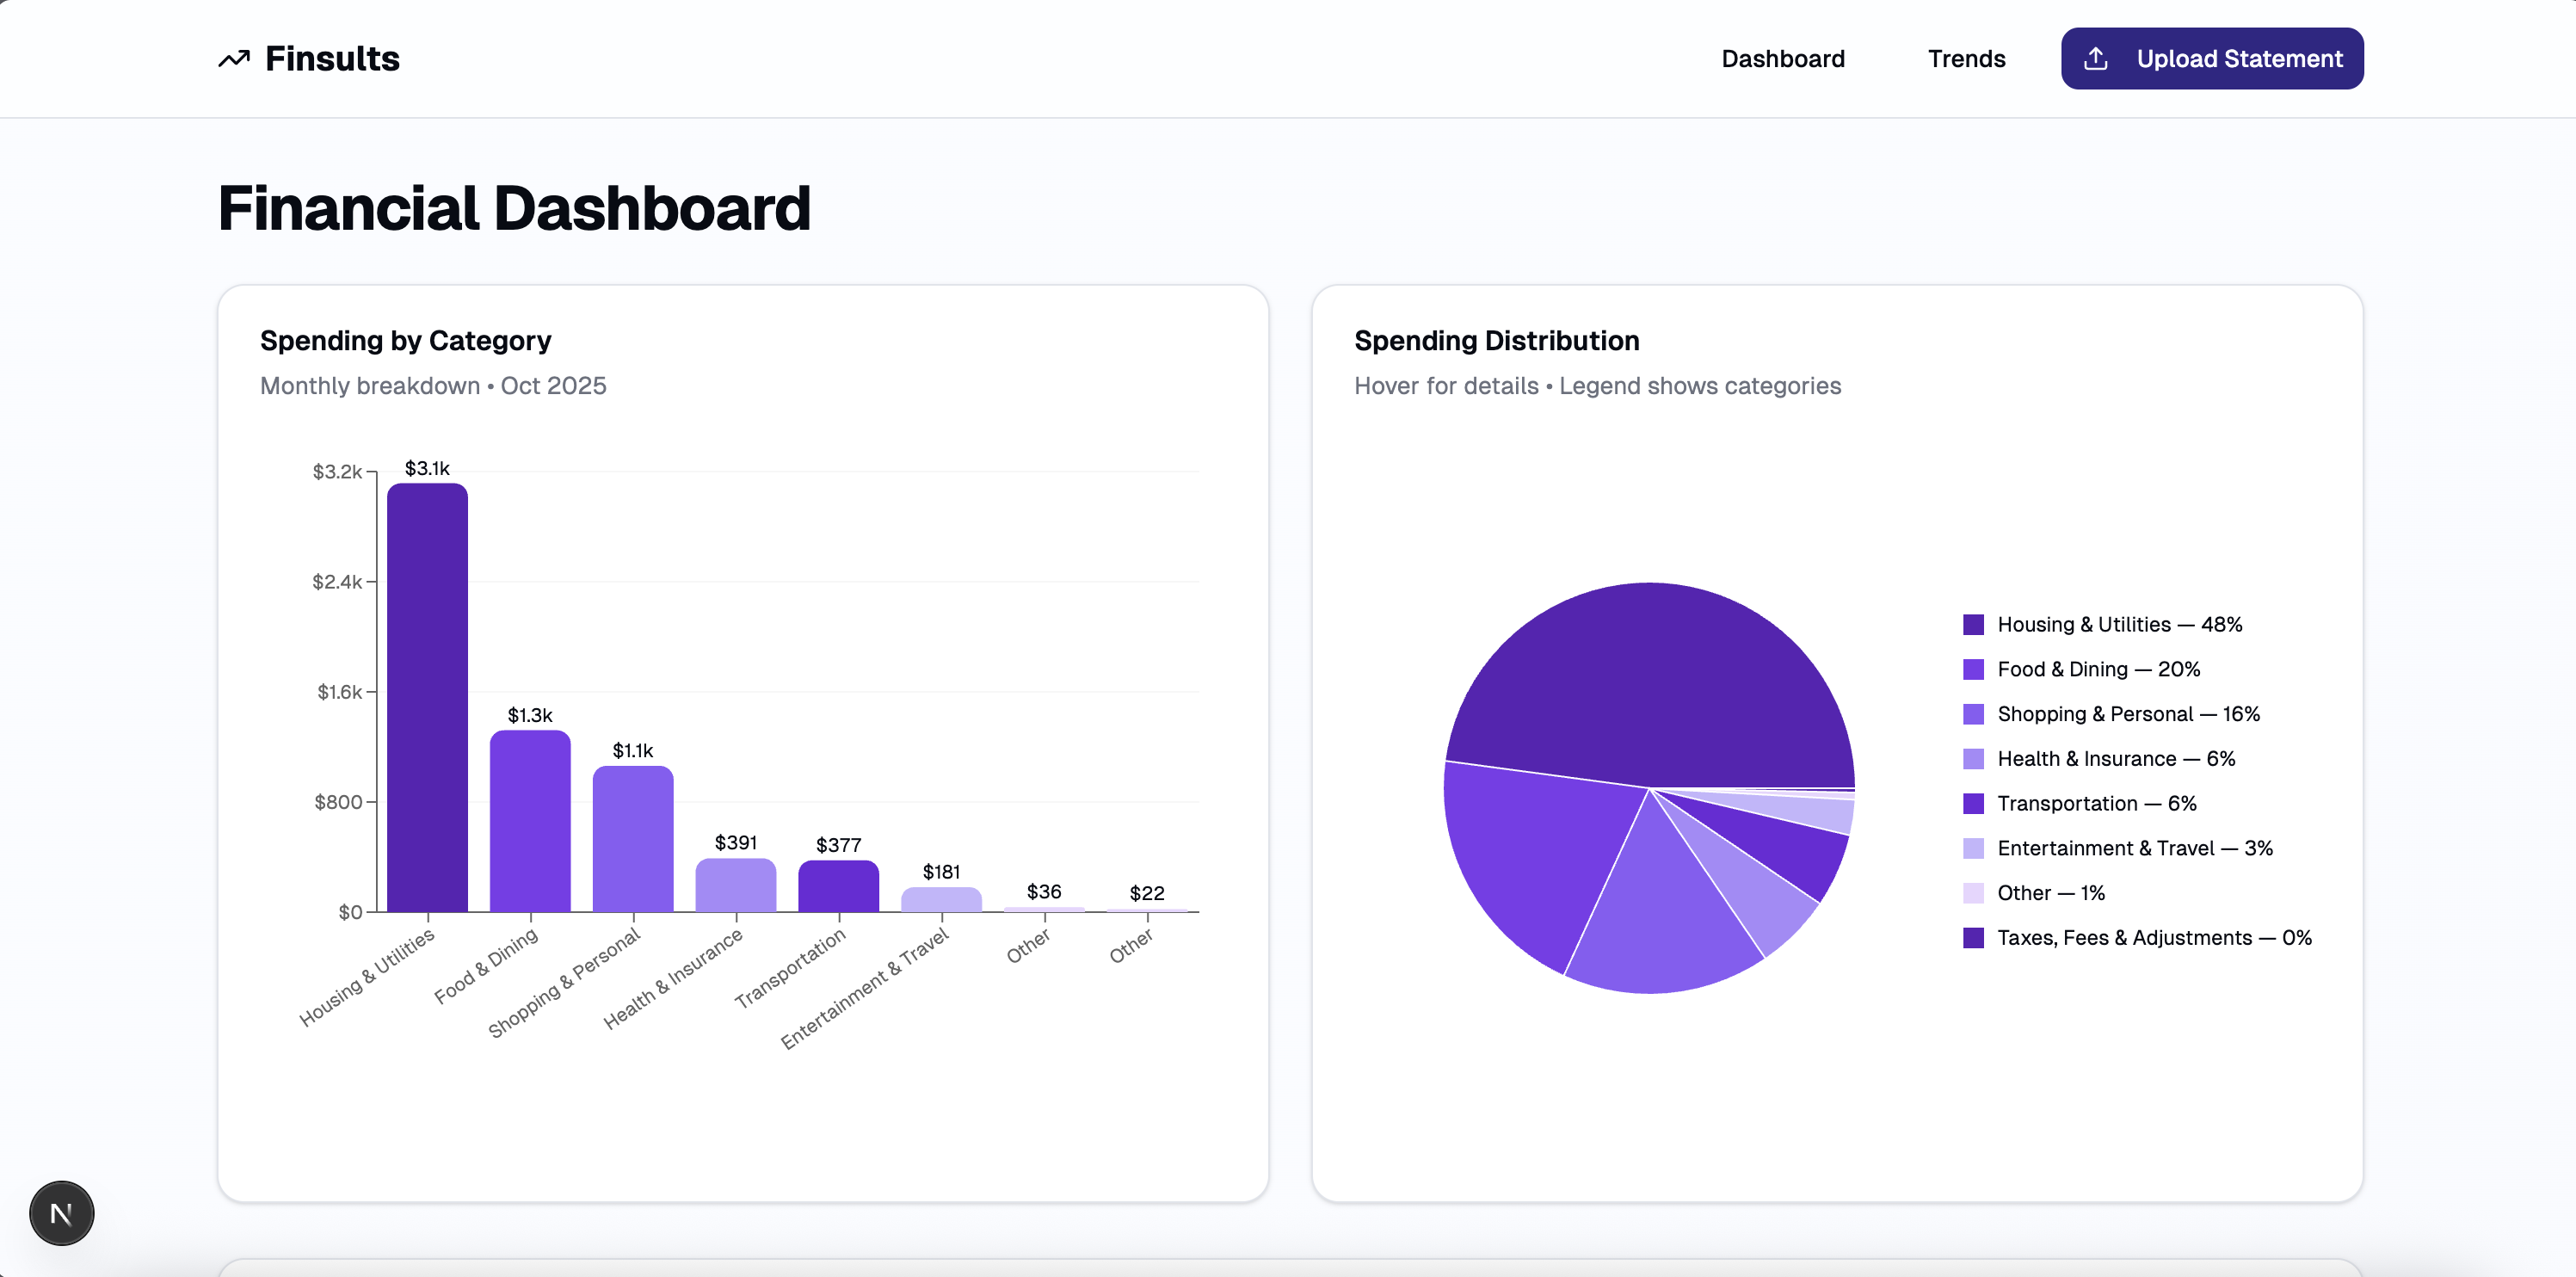Go to the Trends page
The height and width of the screenshot is (1277, 2576).
pos(1966,59)
